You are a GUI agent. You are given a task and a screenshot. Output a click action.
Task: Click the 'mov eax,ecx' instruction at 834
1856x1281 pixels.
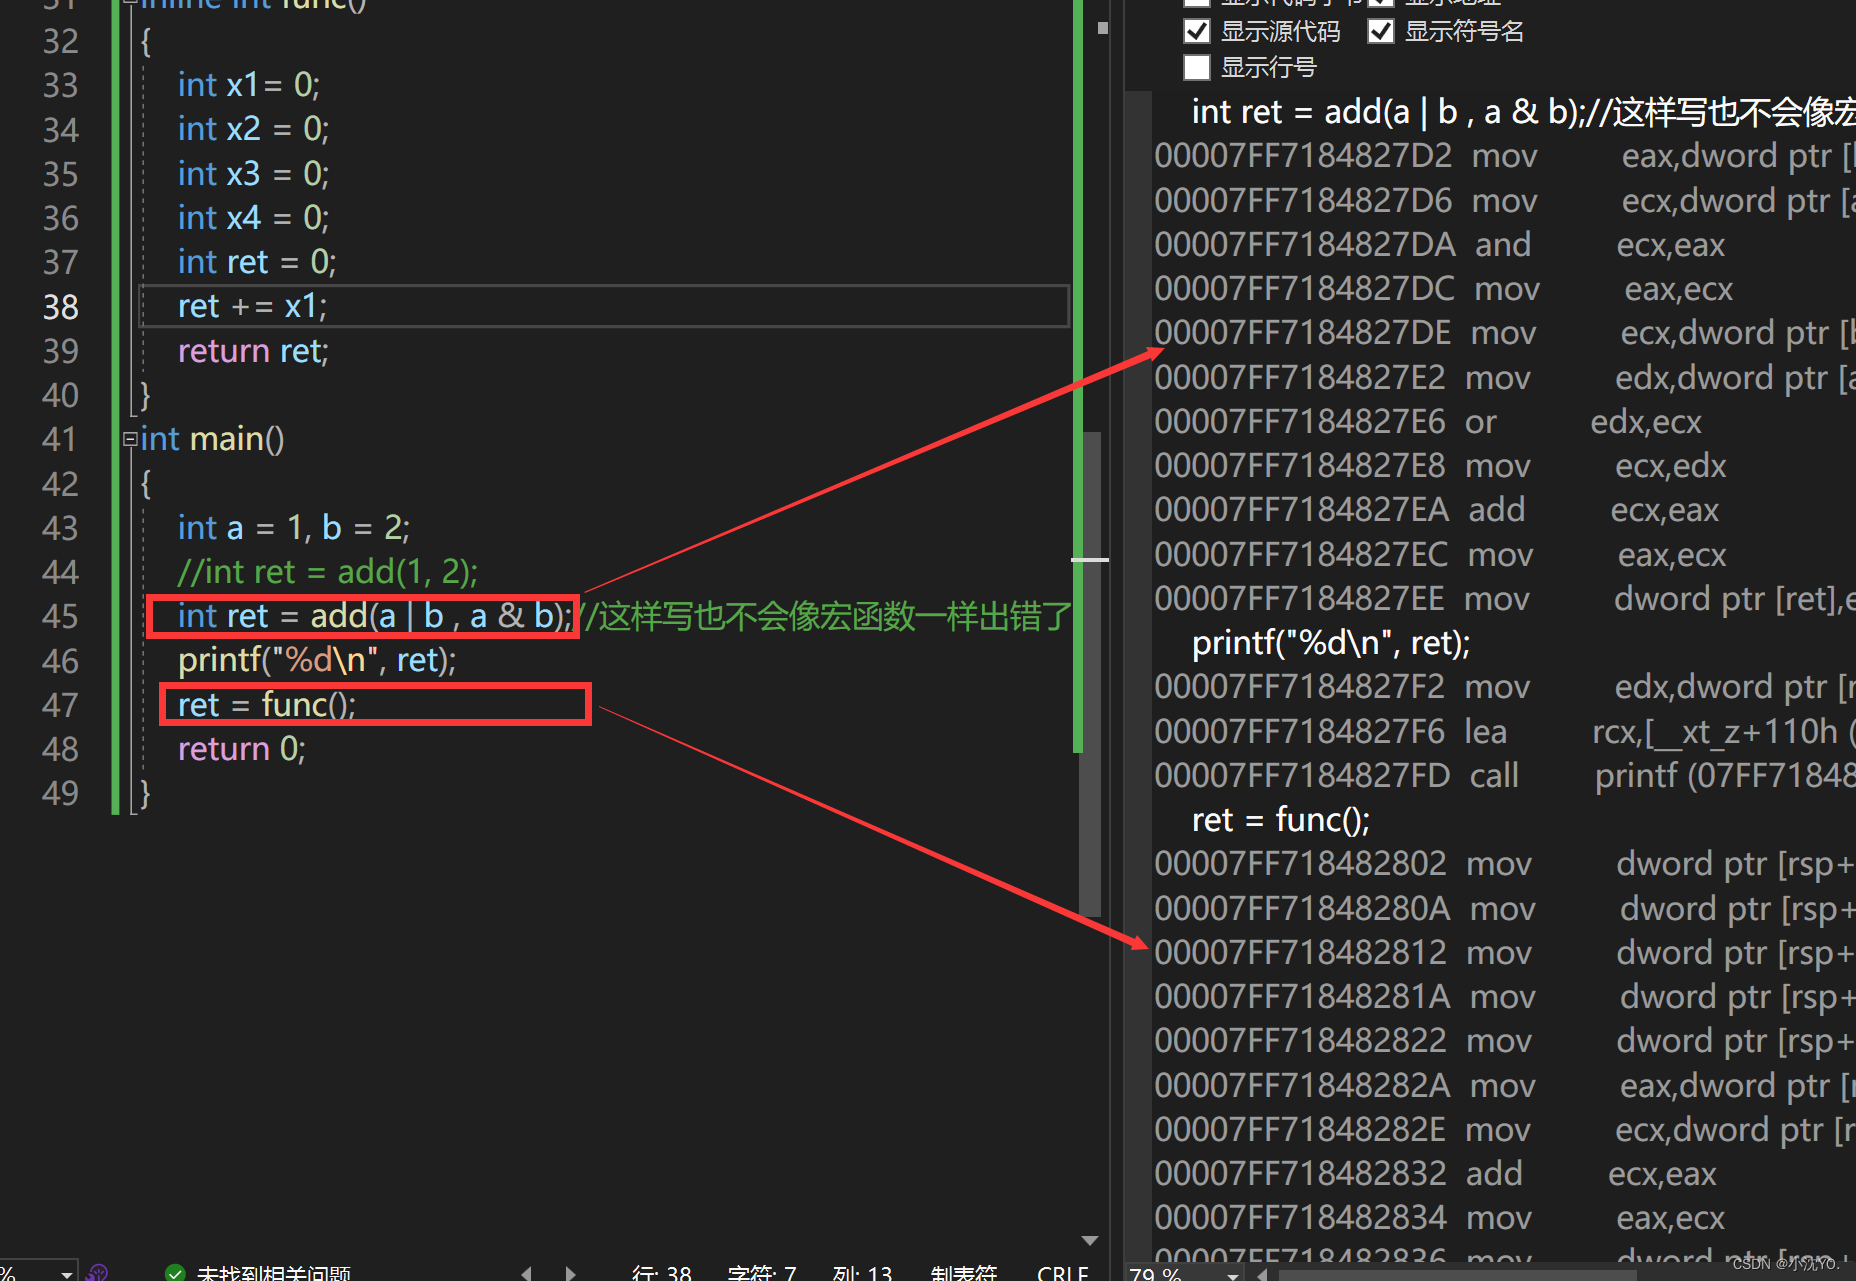(1440, 1218)
